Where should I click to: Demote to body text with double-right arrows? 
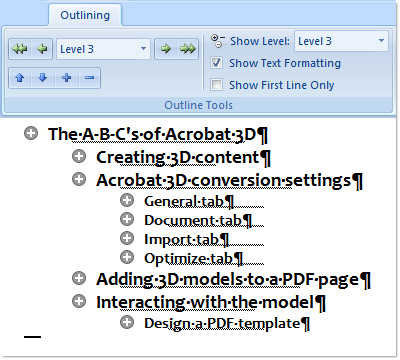coord(187,49)
